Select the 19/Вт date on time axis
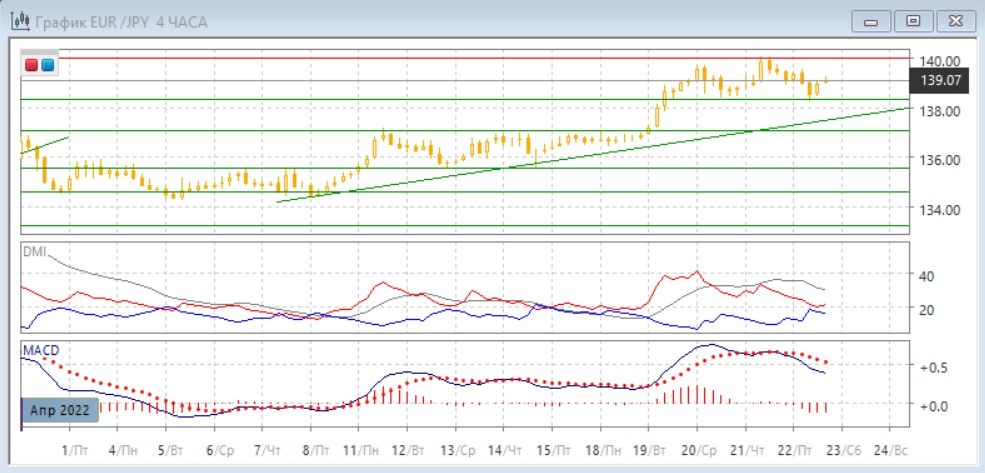 click(649, 451)
